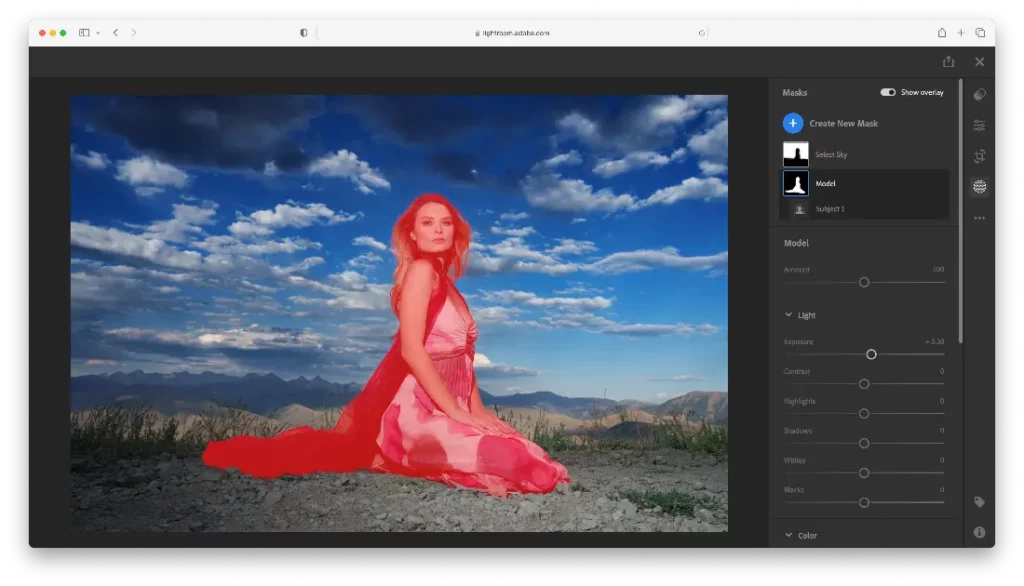Click the Safari privacy shield icon
1024x586 pixels.
[304, 33]
